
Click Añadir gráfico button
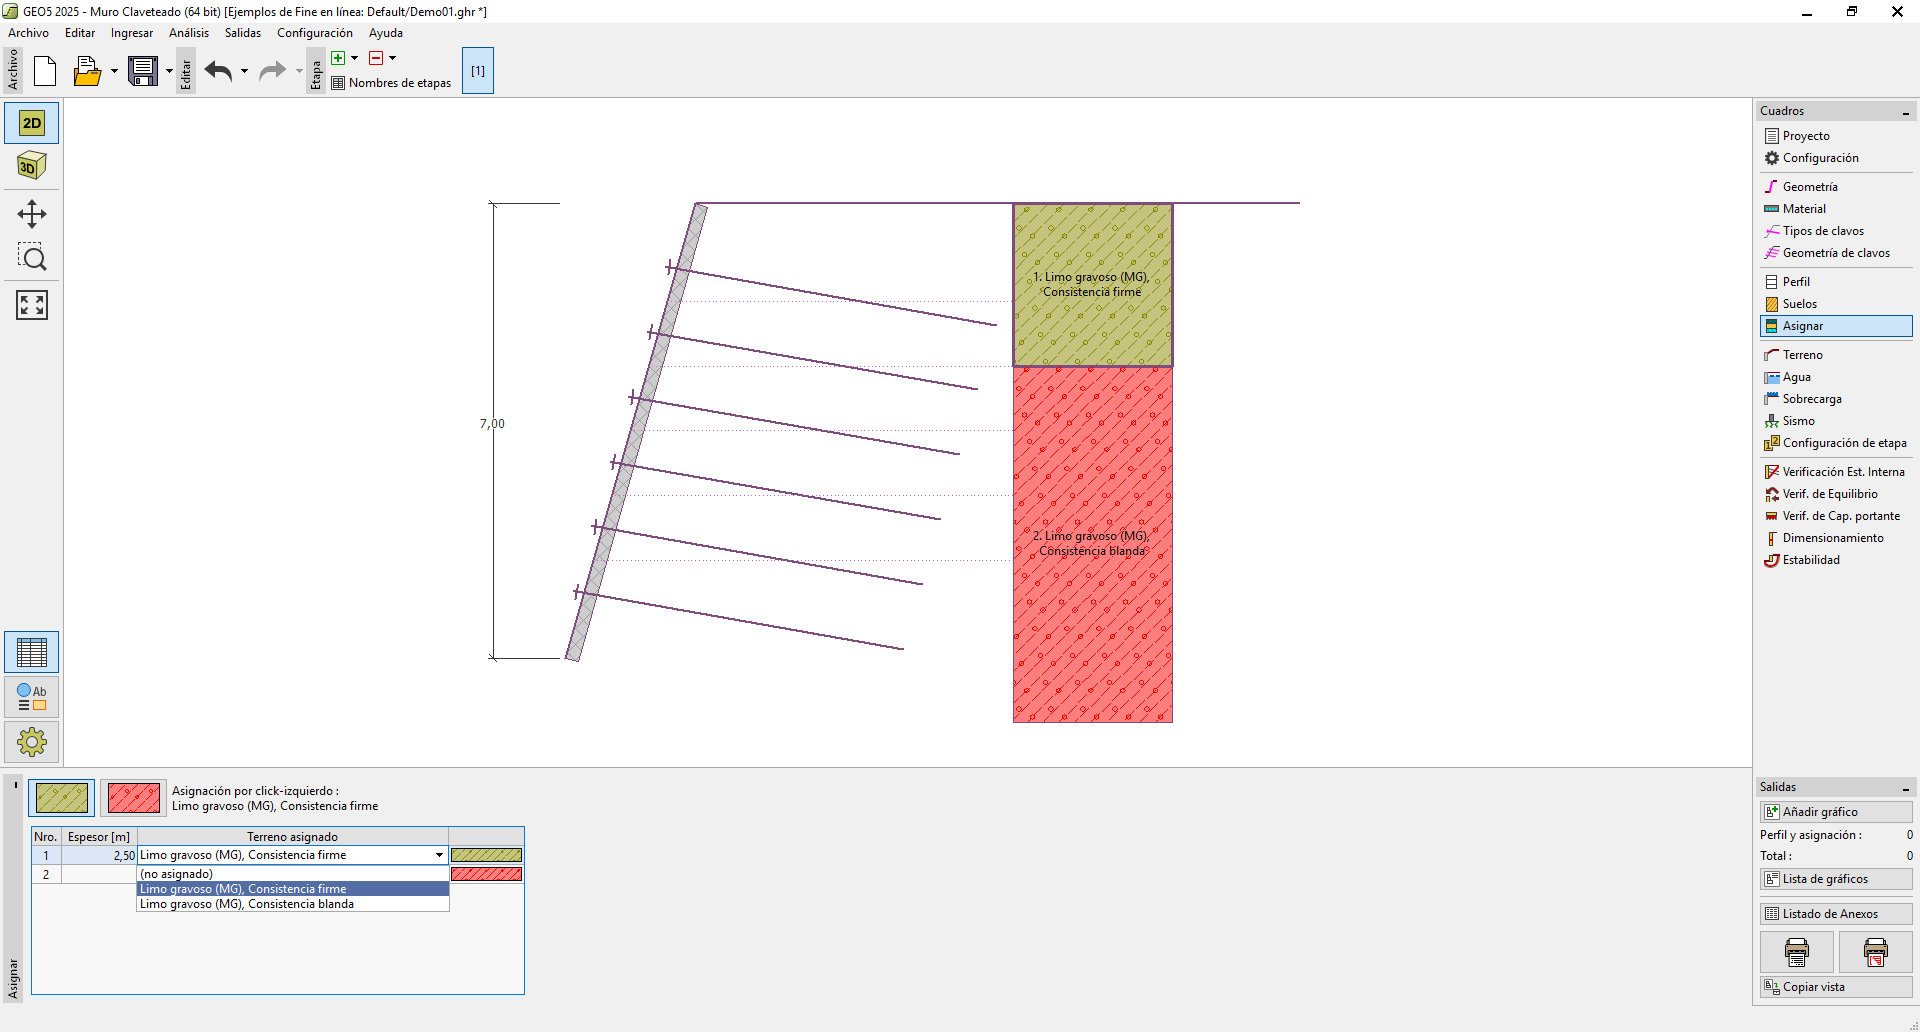1836,812
